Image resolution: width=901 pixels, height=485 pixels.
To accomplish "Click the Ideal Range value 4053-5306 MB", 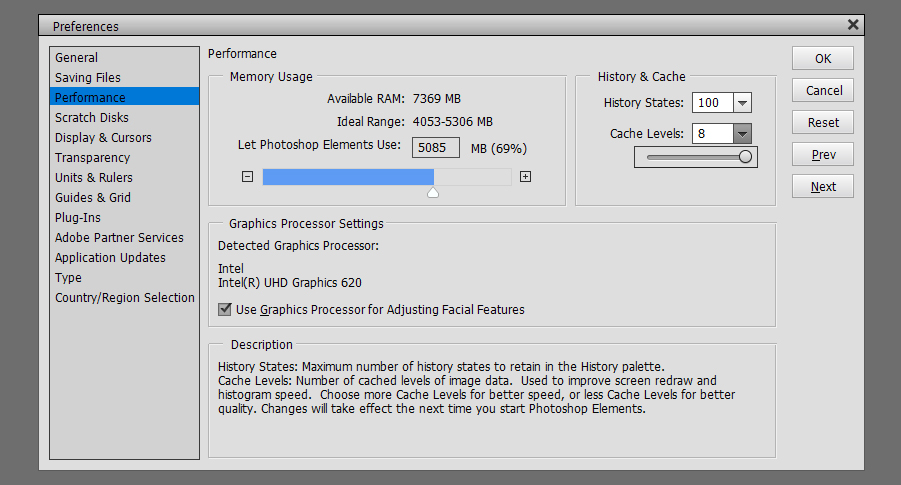I will click(453, 122).
